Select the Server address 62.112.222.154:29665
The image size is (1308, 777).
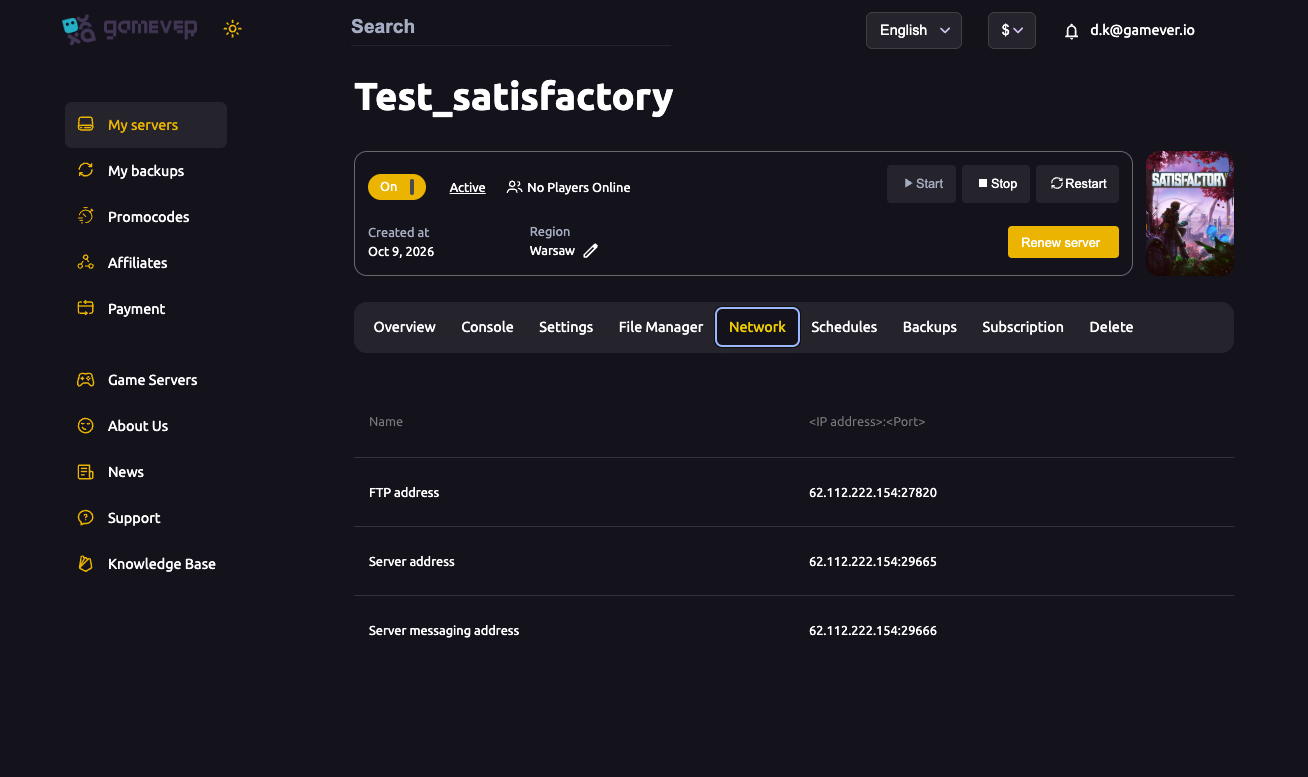pos(873,562)
